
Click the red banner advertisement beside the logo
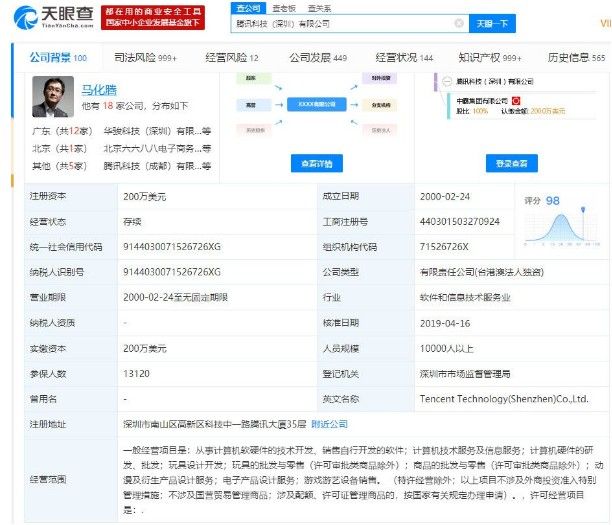point(153,18)
